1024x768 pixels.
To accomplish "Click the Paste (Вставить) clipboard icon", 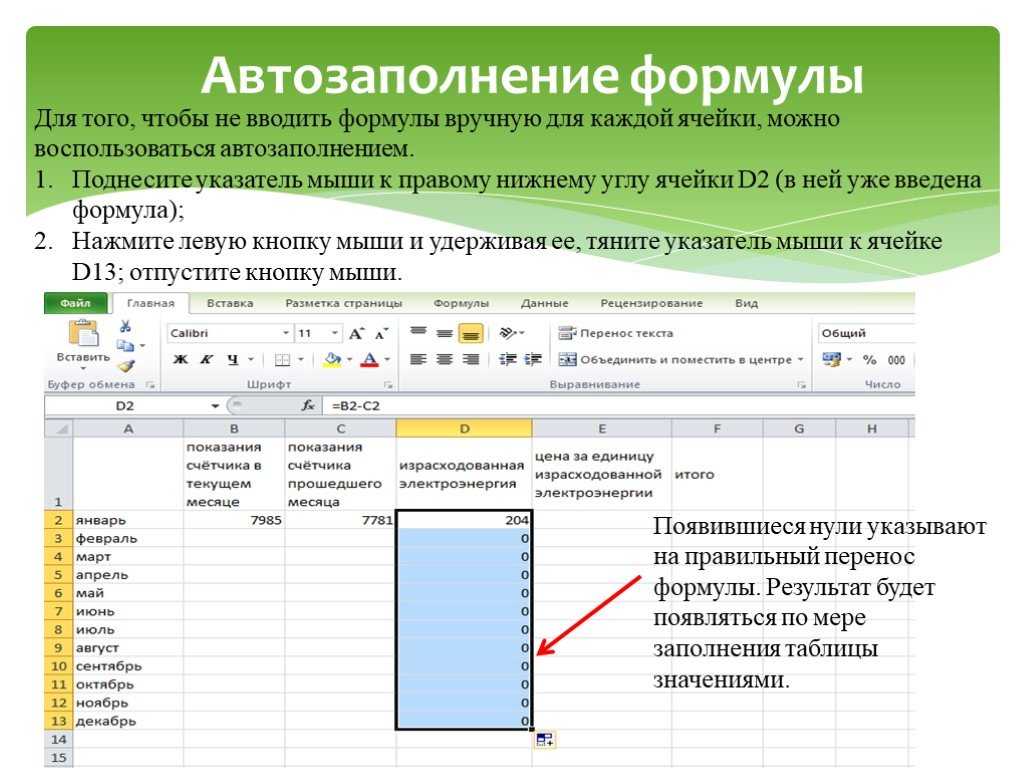I will point(84,332).
